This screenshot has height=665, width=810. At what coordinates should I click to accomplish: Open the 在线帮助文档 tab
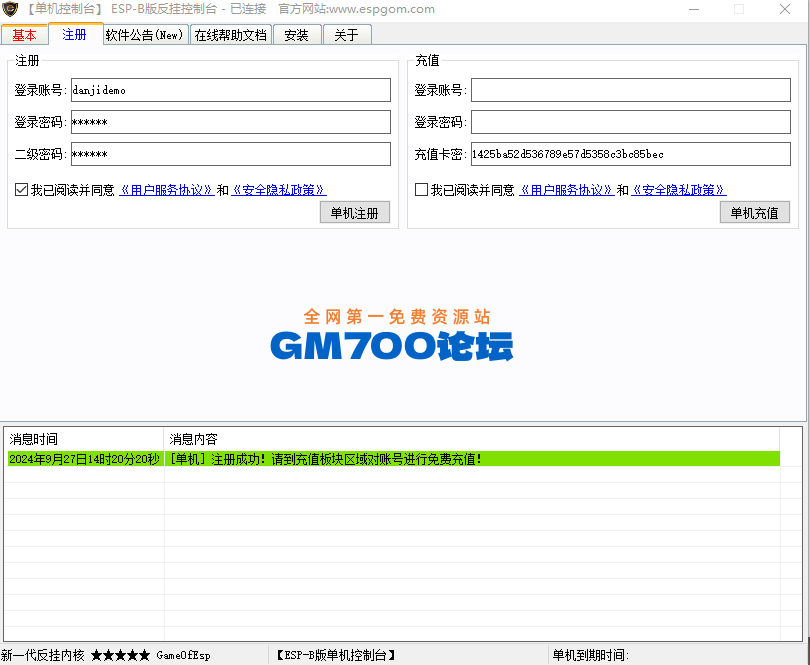tap(230, 35)
